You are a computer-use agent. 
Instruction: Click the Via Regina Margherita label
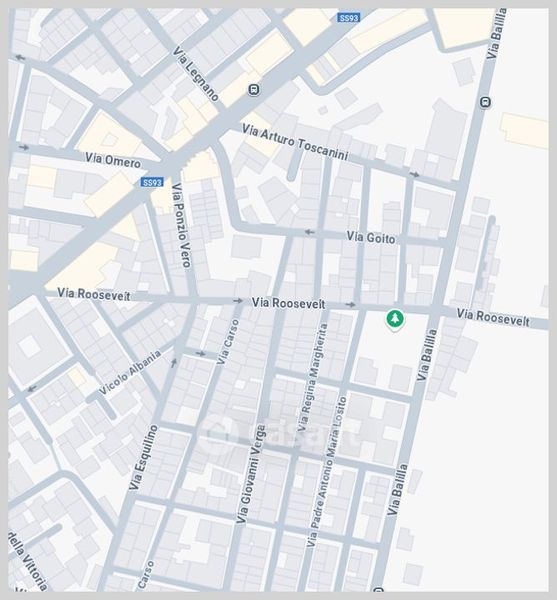(313, 378)
